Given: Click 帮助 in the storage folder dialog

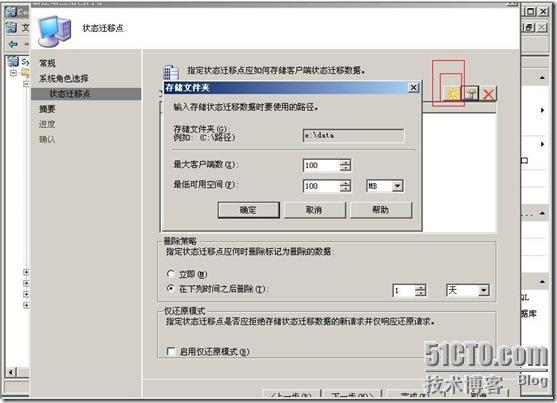Looking at the screenshot, I should pyautogui.click(x=381, y=210).
